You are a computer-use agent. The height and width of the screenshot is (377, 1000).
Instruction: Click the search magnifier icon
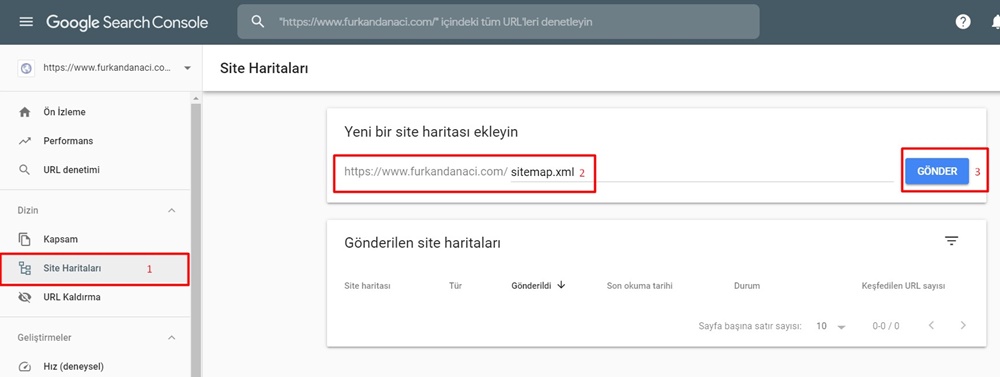[x=258, y=22]
